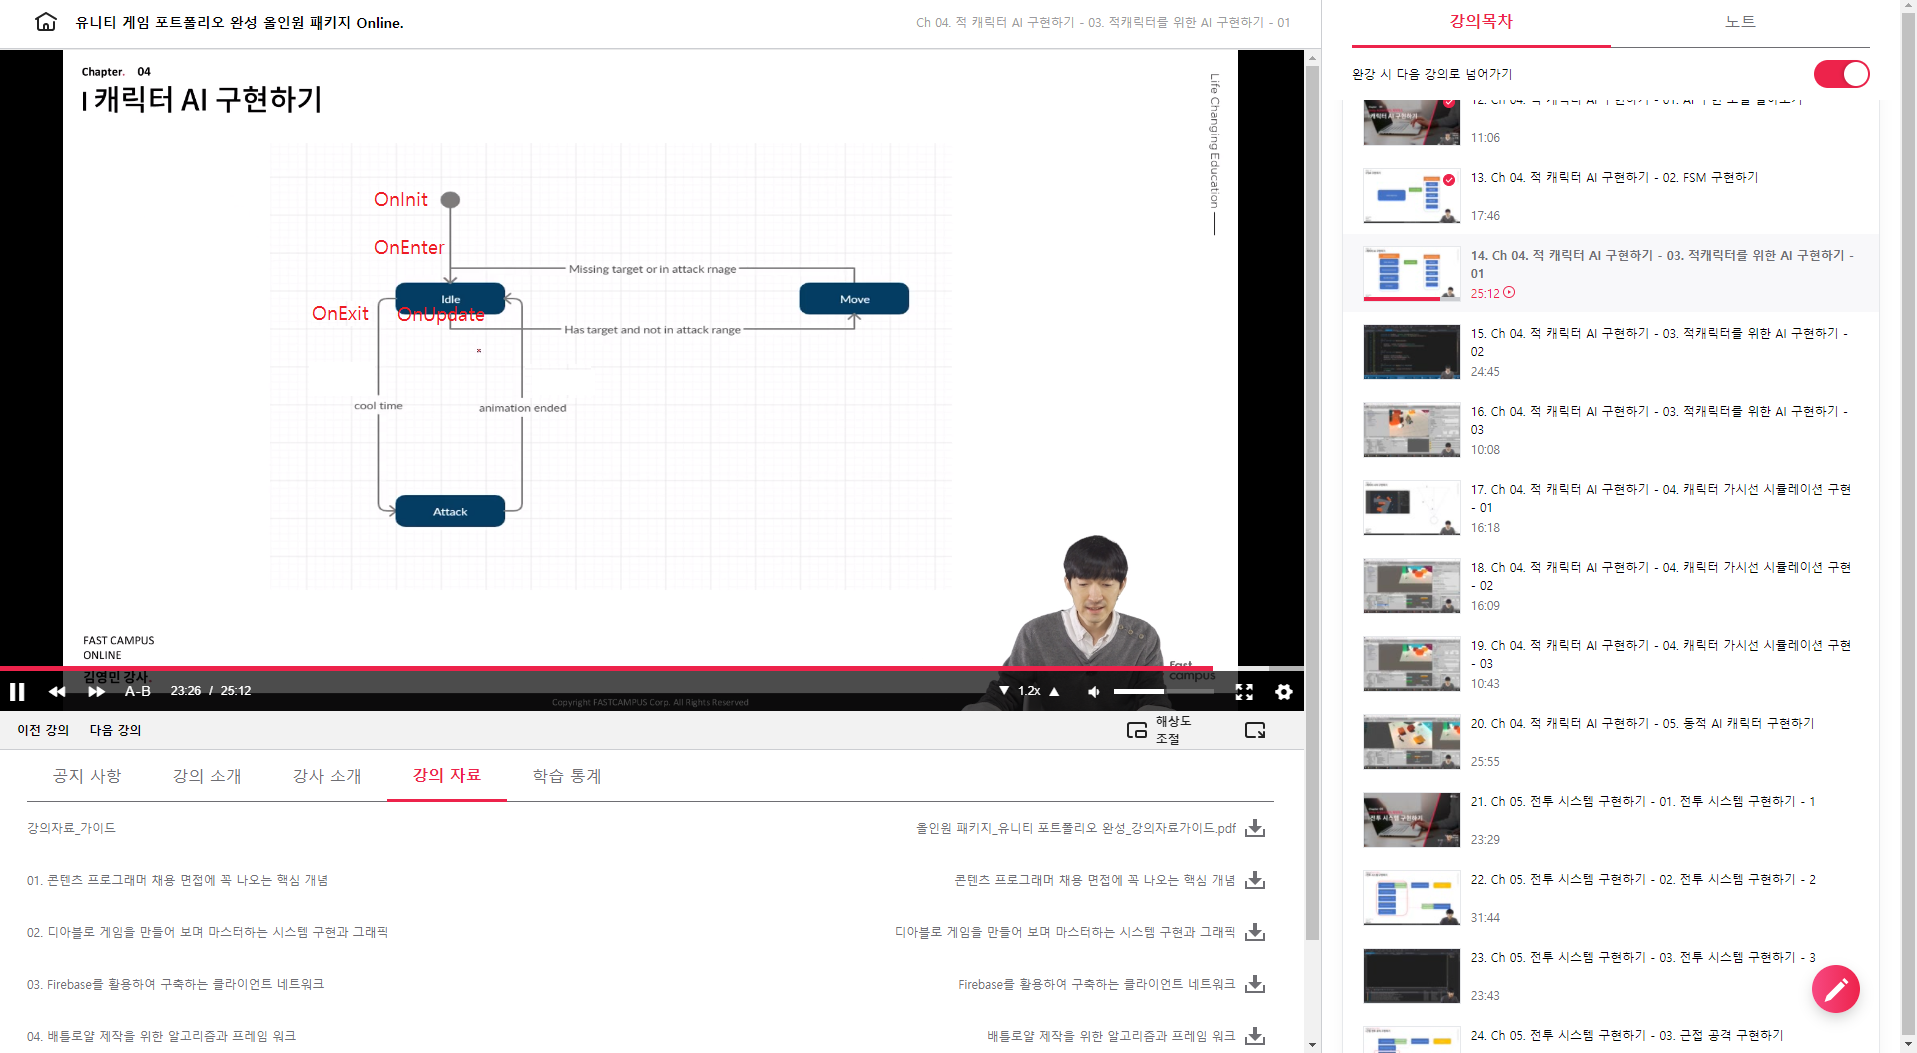Image resolution: width=1917 pixels, height=1053 pixels.
Task: Download the 디아블로 게임 material
Action: pyautogui.click(x=1255, y=932)
